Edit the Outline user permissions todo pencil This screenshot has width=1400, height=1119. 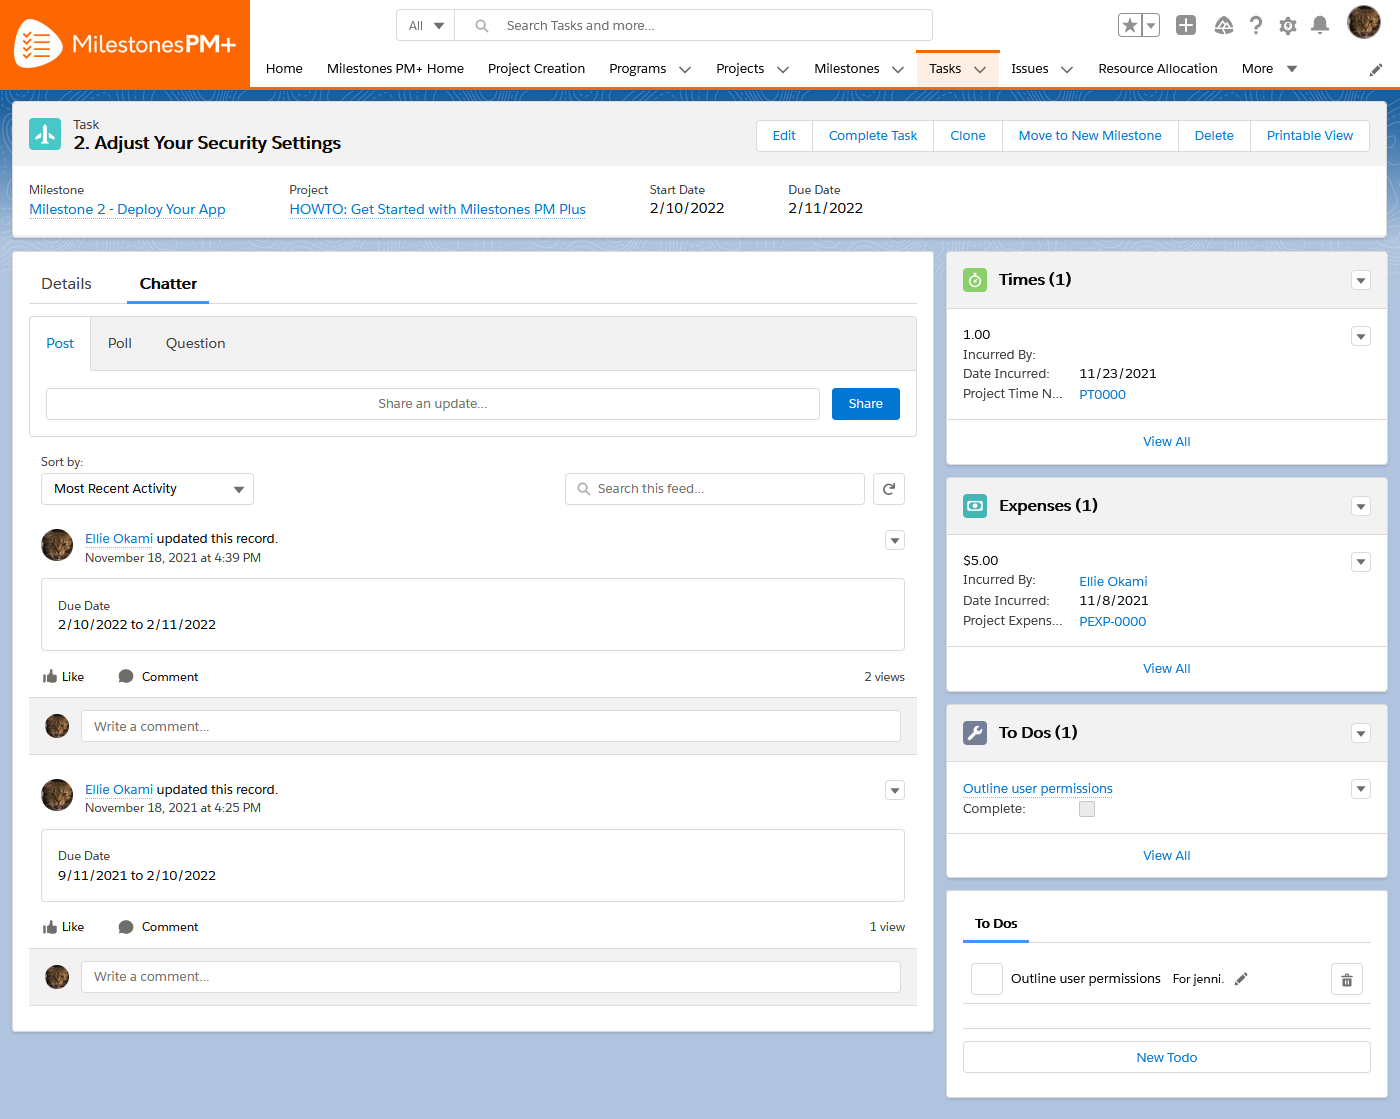1241,979
